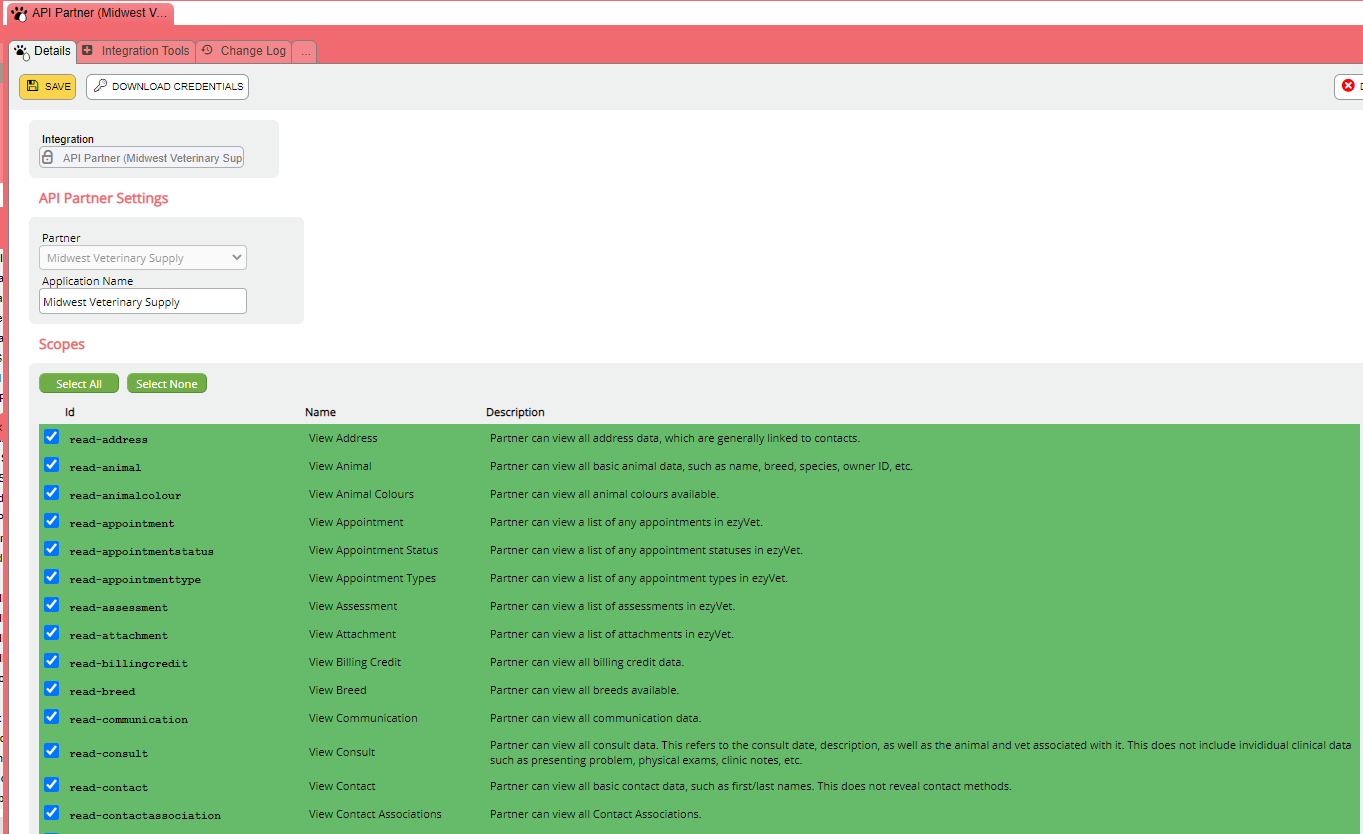The width and height of the screenshot is (1363, 834).
Task: Open the Details tab
Action: 42,52
